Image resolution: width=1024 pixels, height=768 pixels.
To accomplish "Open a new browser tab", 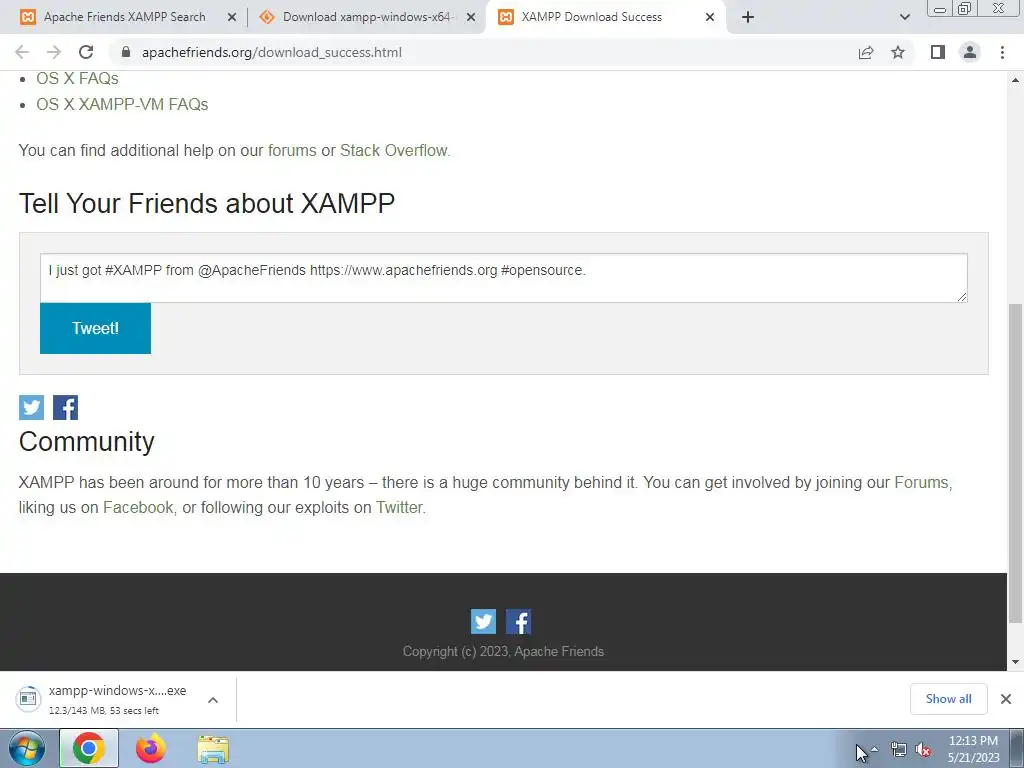I will (748, 17).
